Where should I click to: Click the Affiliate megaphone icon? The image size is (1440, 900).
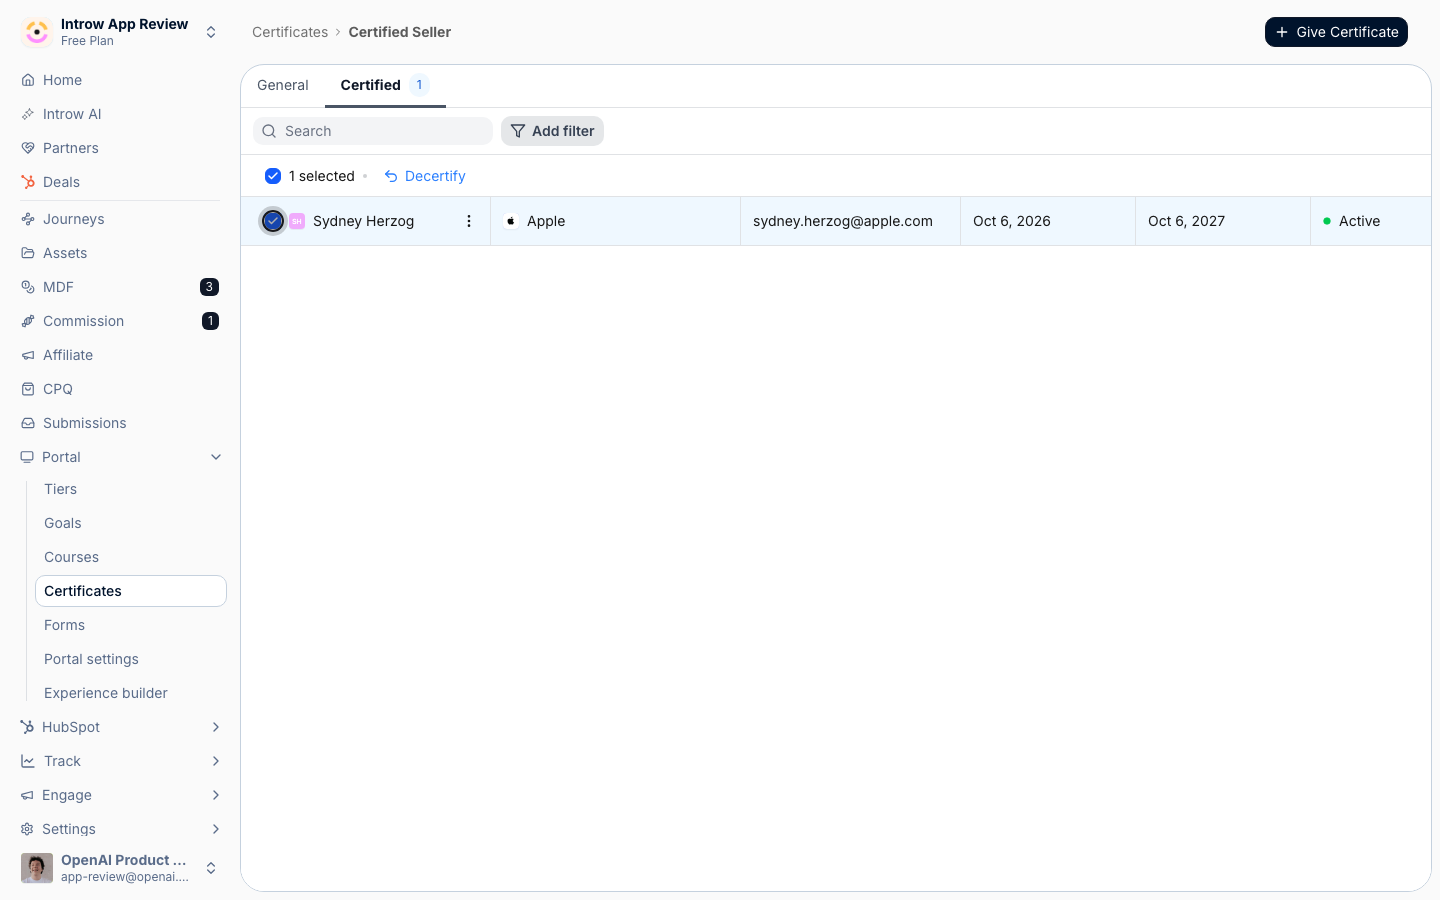point(28,355)
